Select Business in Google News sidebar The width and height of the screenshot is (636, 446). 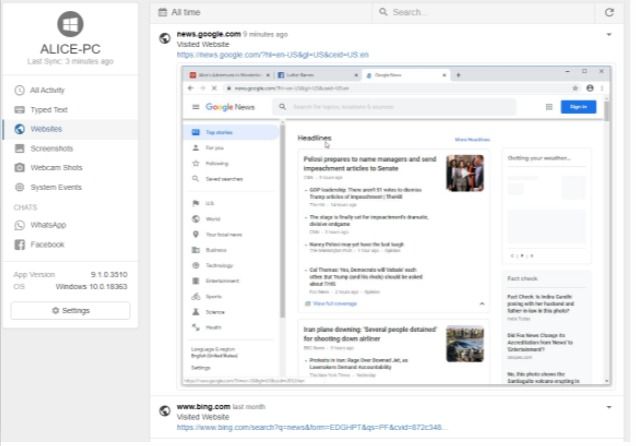click(x=232, y=250)
